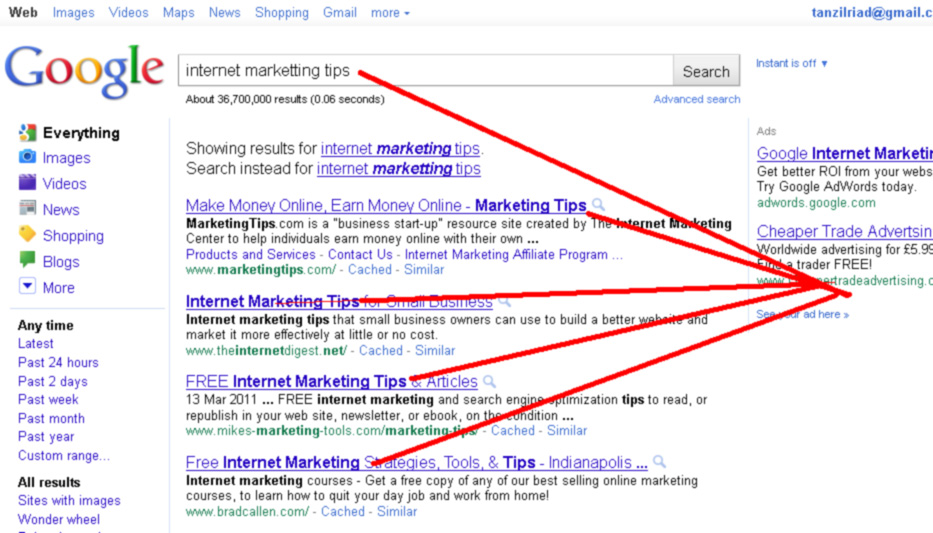Open Maps in the top navigation bar
933x533 pixels.
(179, 12)
